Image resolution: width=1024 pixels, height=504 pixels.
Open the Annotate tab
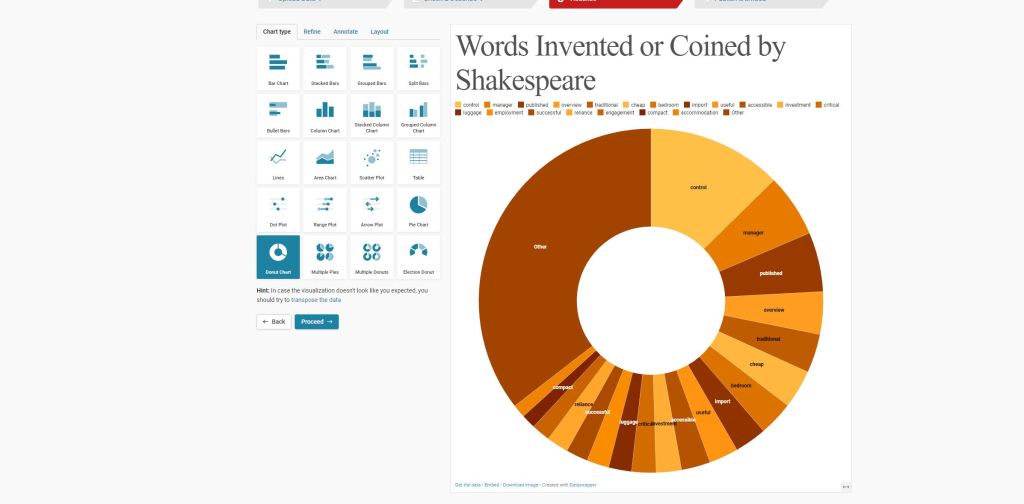[345, 32]
